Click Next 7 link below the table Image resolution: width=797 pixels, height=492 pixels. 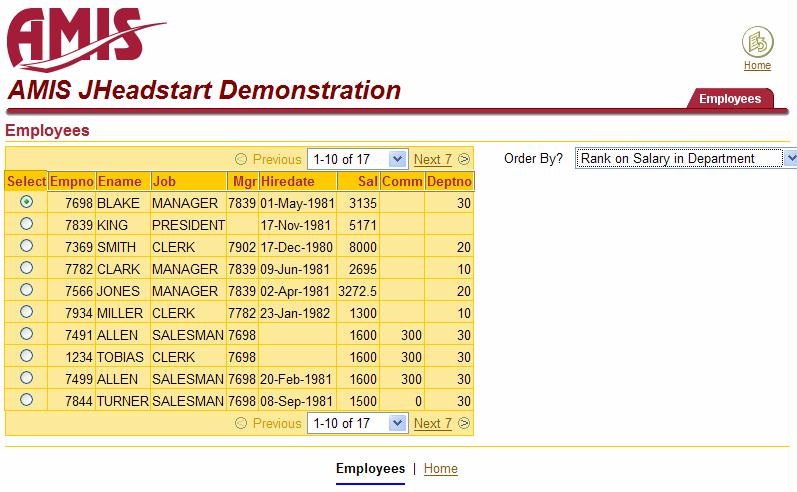(432, 423)
